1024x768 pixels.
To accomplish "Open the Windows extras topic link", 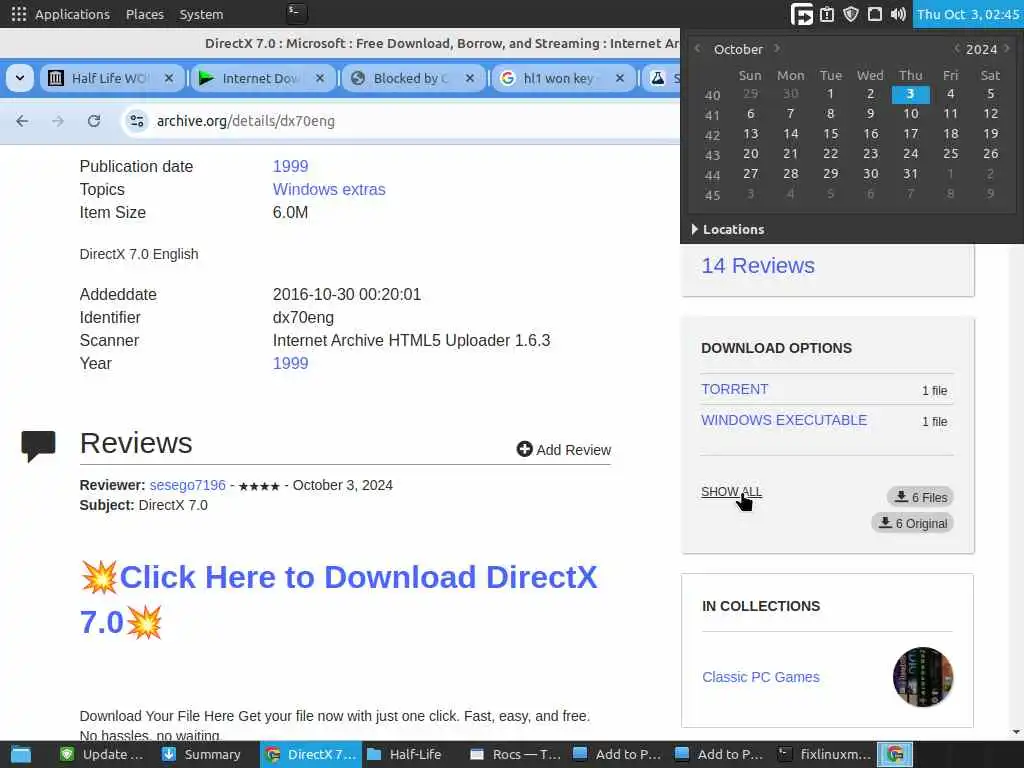I will tap(329, 189).
